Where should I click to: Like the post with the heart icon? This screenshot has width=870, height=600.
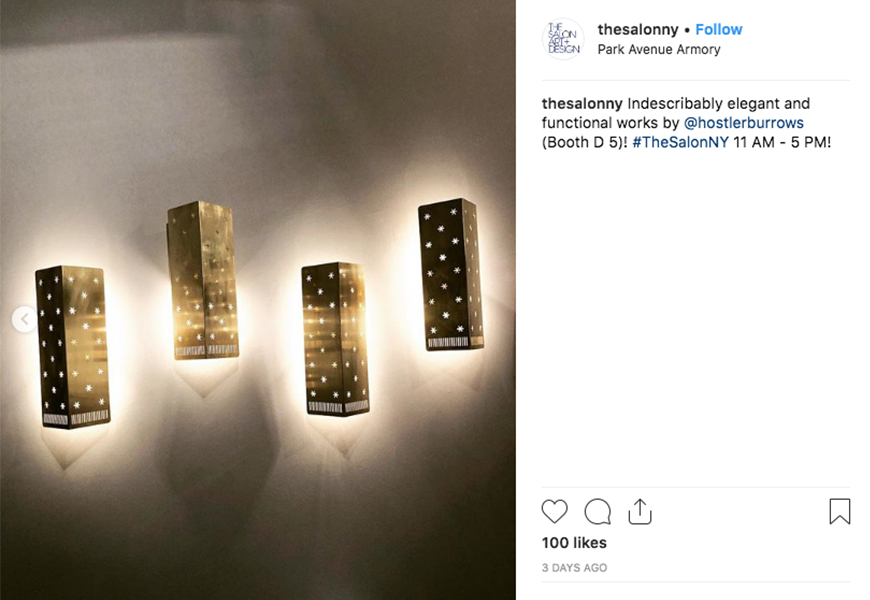point(554,511)
